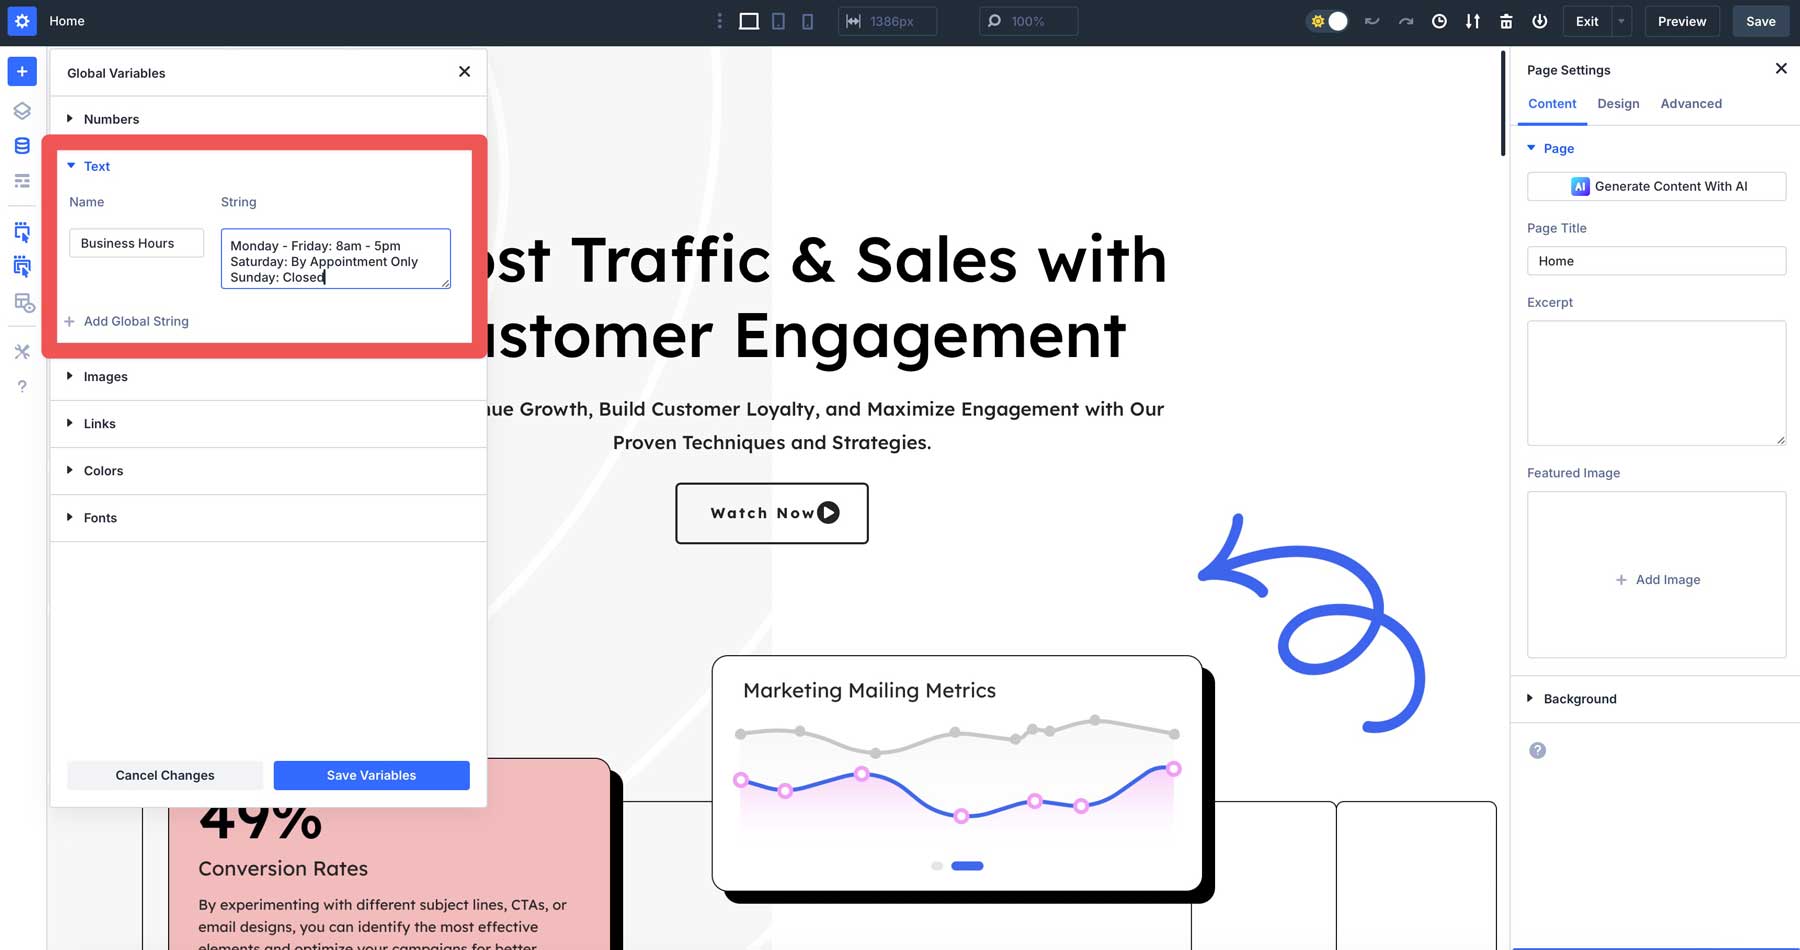Click the add module plus icon

pyautogui.click(x=22, y=72)
